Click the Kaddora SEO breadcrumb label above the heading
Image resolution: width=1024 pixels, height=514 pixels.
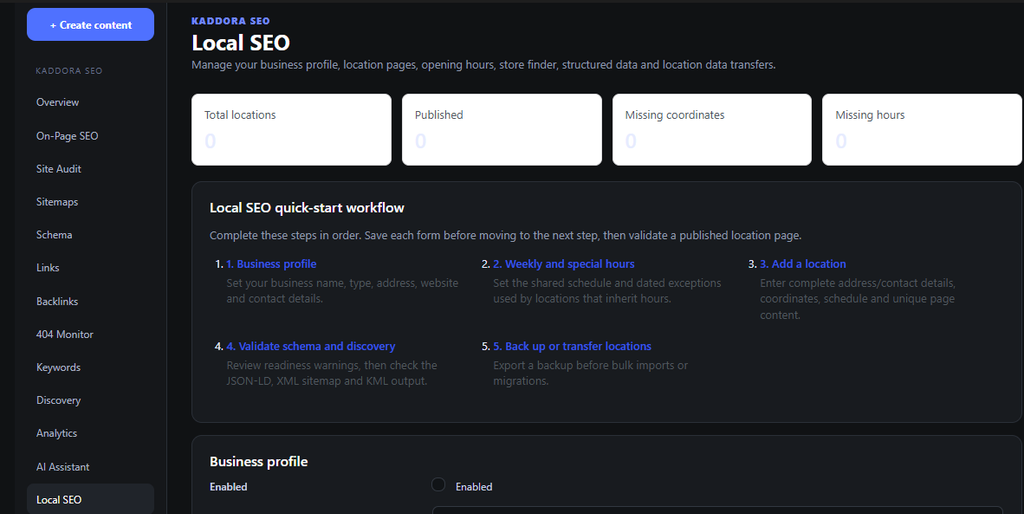coord(231,21)
